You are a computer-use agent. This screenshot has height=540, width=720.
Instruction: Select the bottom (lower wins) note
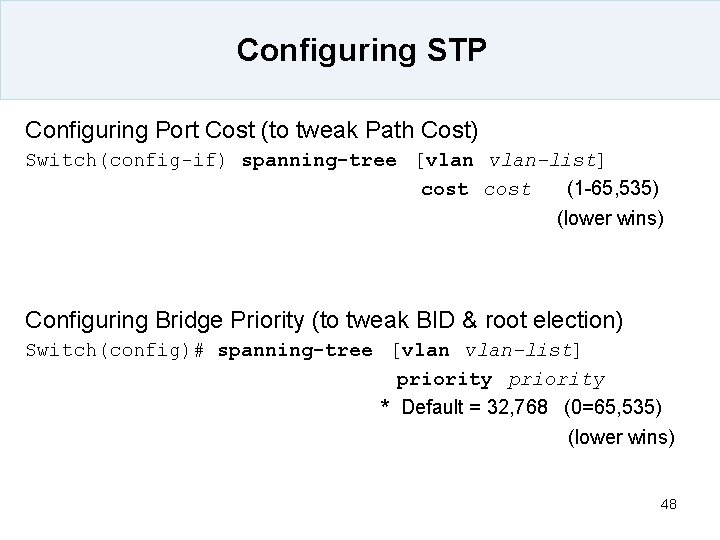coord(621,437)
